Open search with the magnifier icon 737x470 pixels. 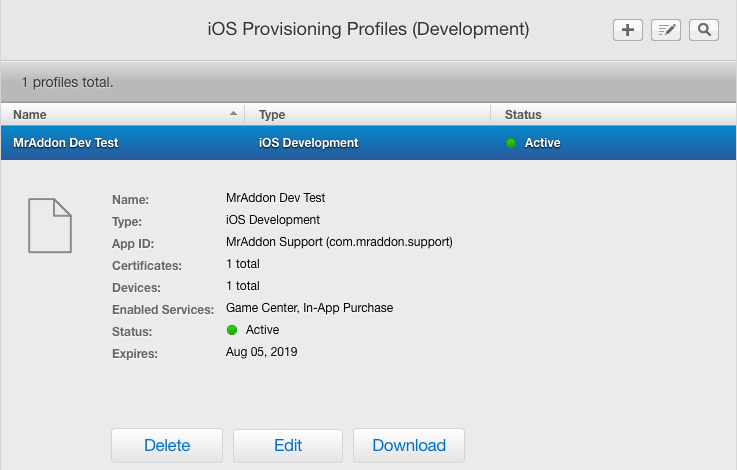point(704,30)
